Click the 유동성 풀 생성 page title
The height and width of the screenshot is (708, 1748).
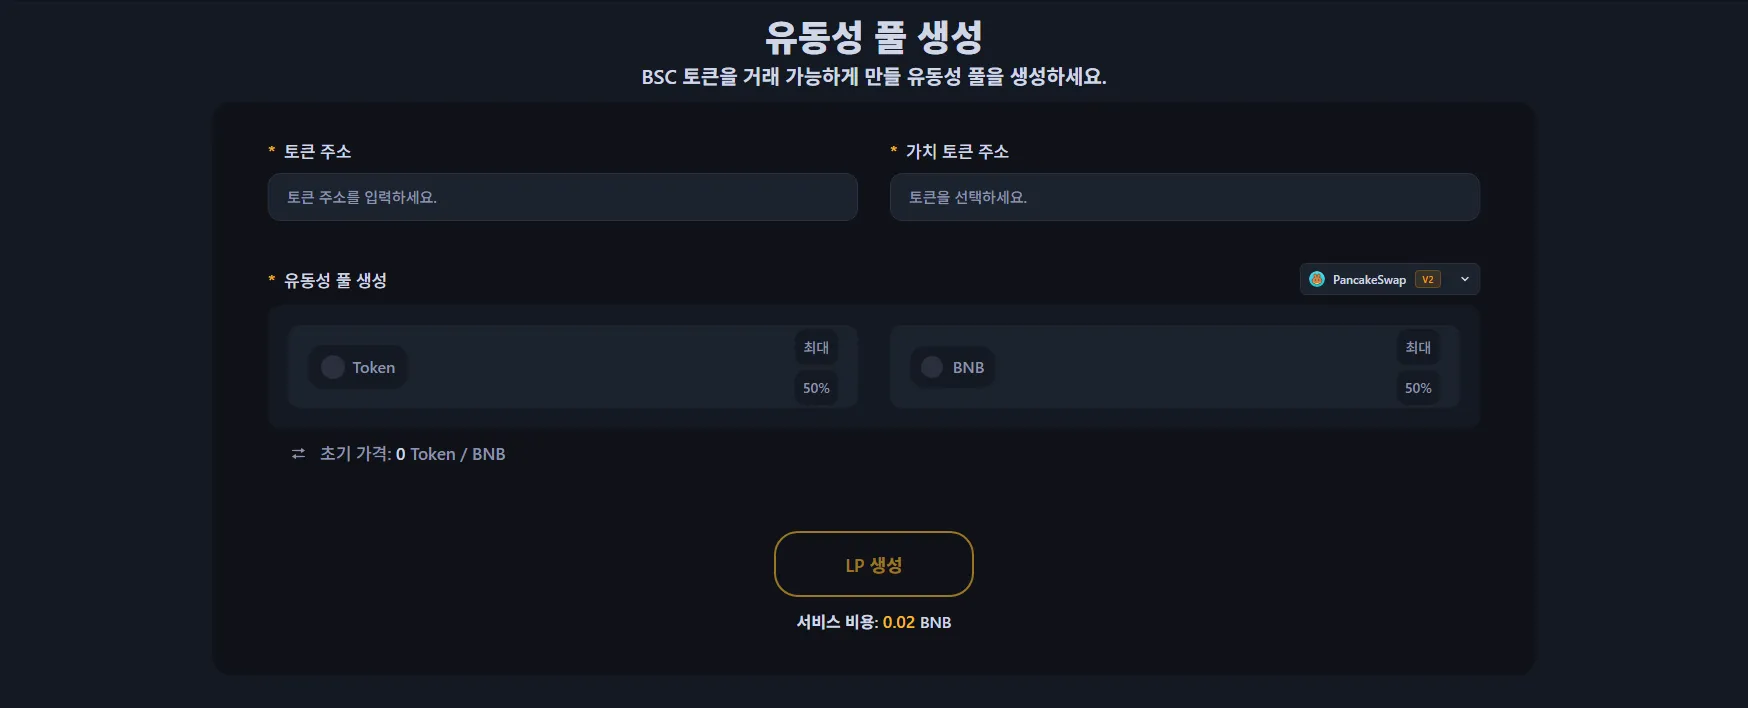pos(874,38)
